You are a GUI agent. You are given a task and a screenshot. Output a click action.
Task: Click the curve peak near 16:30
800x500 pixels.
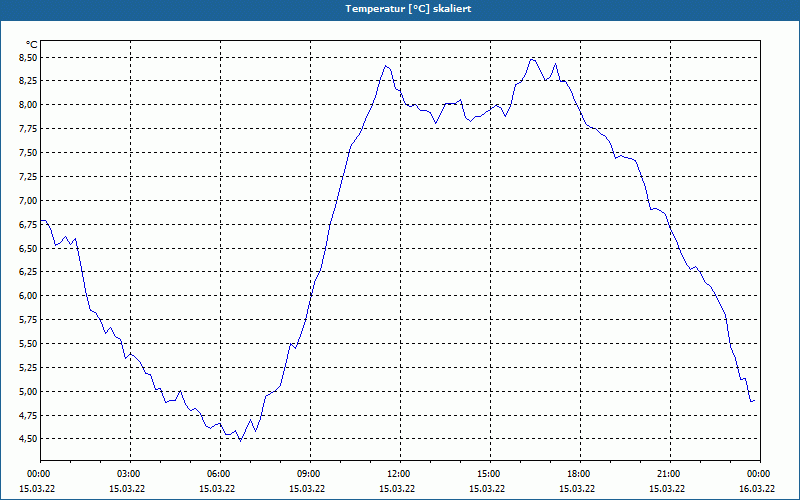coord(532,59)
